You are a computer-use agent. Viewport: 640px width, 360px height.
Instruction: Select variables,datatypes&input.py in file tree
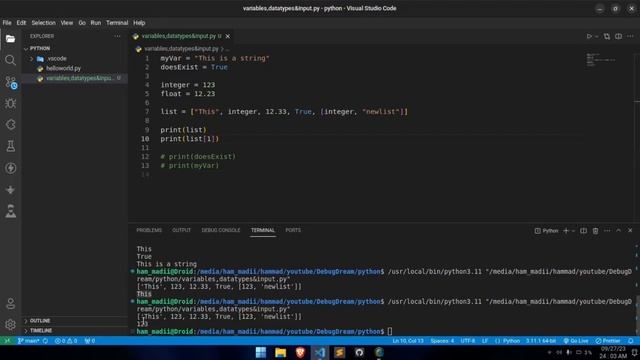[x=75, y=78]
